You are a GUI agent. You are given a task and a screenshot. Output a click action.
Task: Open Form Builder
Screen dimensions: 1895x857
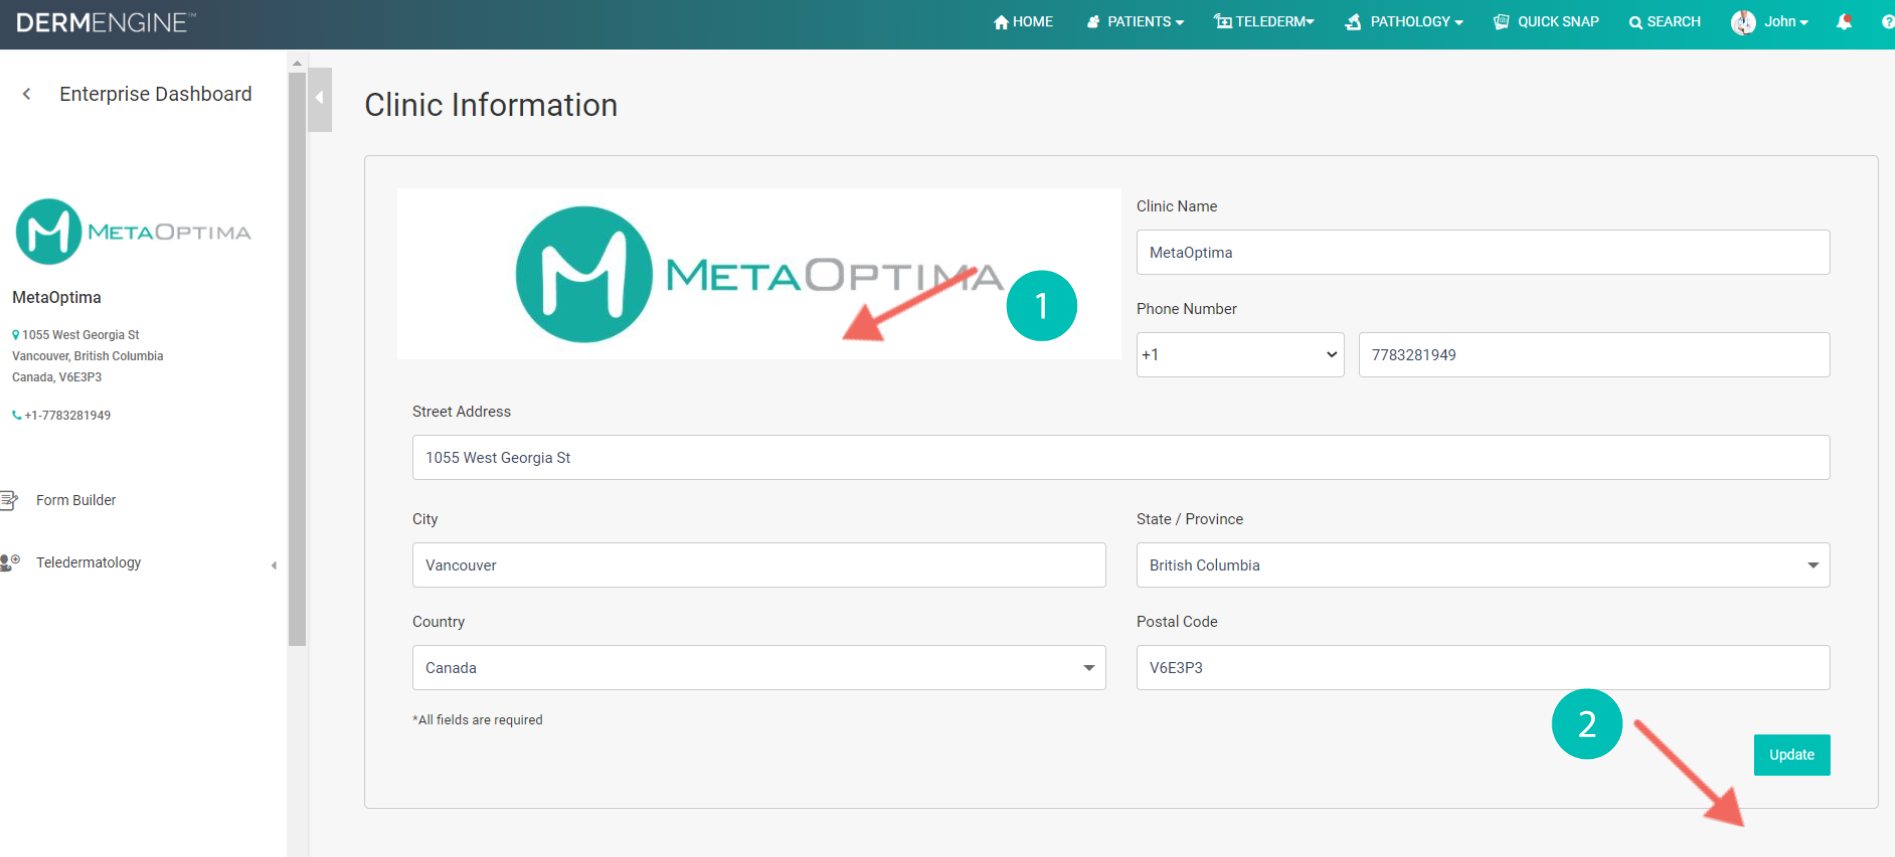(x=76, y=500)
